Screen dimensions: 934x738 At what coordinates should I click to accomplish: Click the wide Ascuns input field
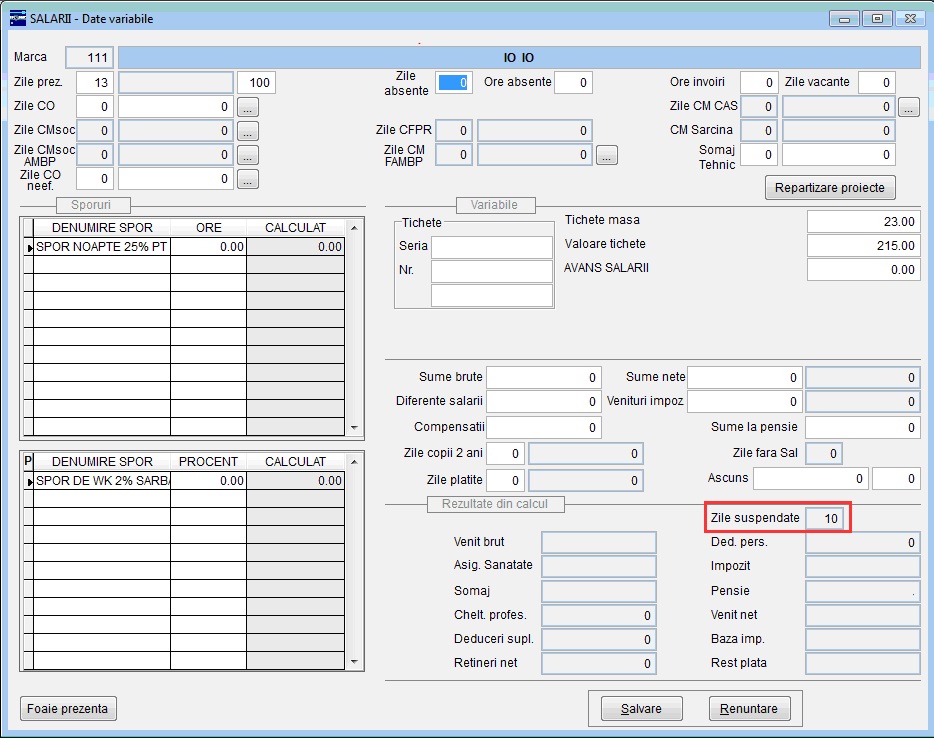pos(811,478)
